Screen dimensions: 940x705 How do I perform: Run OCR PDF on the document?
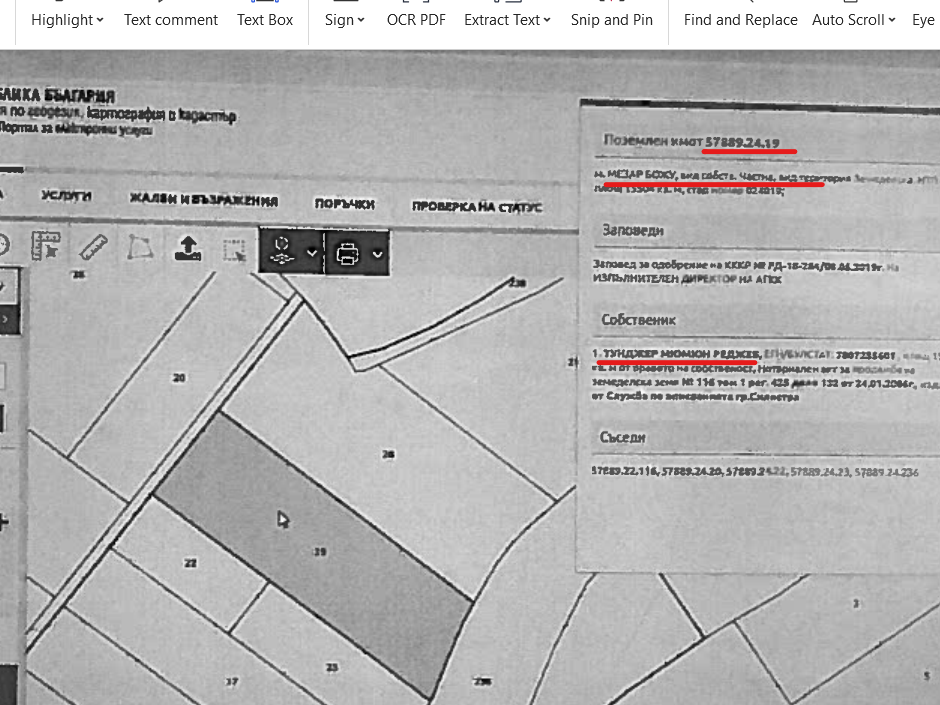click(416, 20)
